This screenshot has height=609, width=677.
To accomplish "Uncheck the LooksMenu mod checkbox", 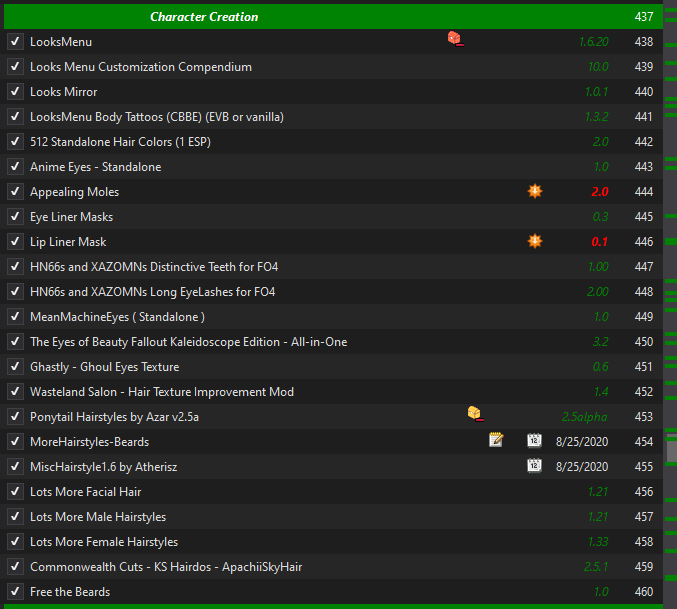I will point(15,42).
